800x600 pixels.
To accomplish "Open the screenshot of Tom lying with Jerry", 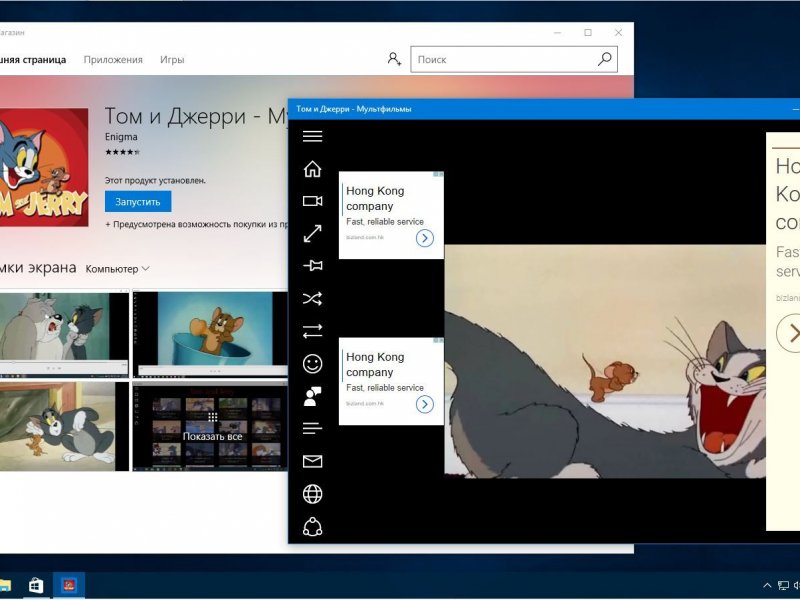I will coord(64,427).
